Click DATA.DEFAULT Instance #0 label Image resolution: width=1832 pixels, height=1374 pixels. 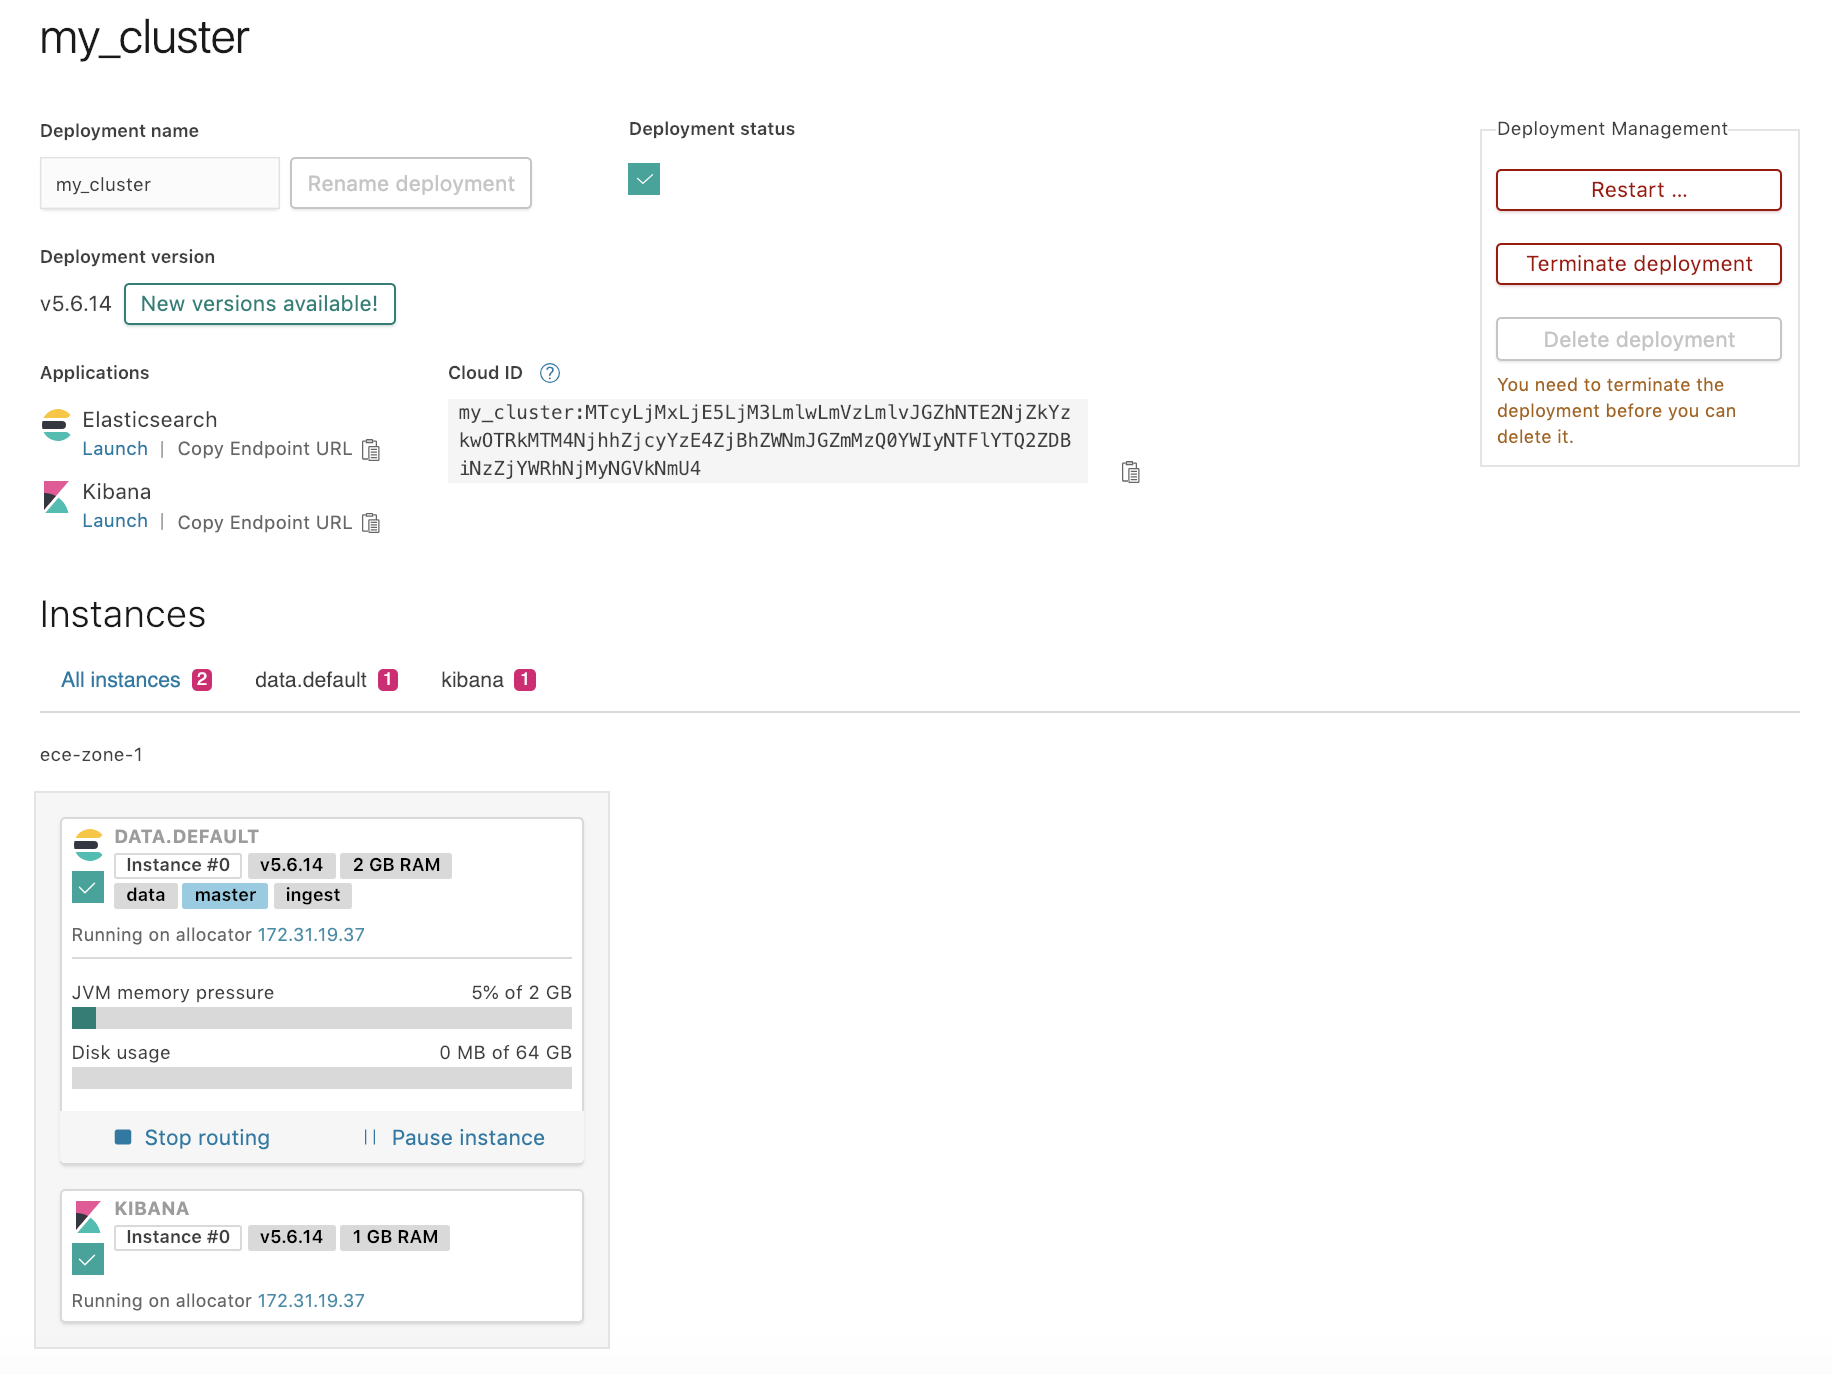pos(178,865)
